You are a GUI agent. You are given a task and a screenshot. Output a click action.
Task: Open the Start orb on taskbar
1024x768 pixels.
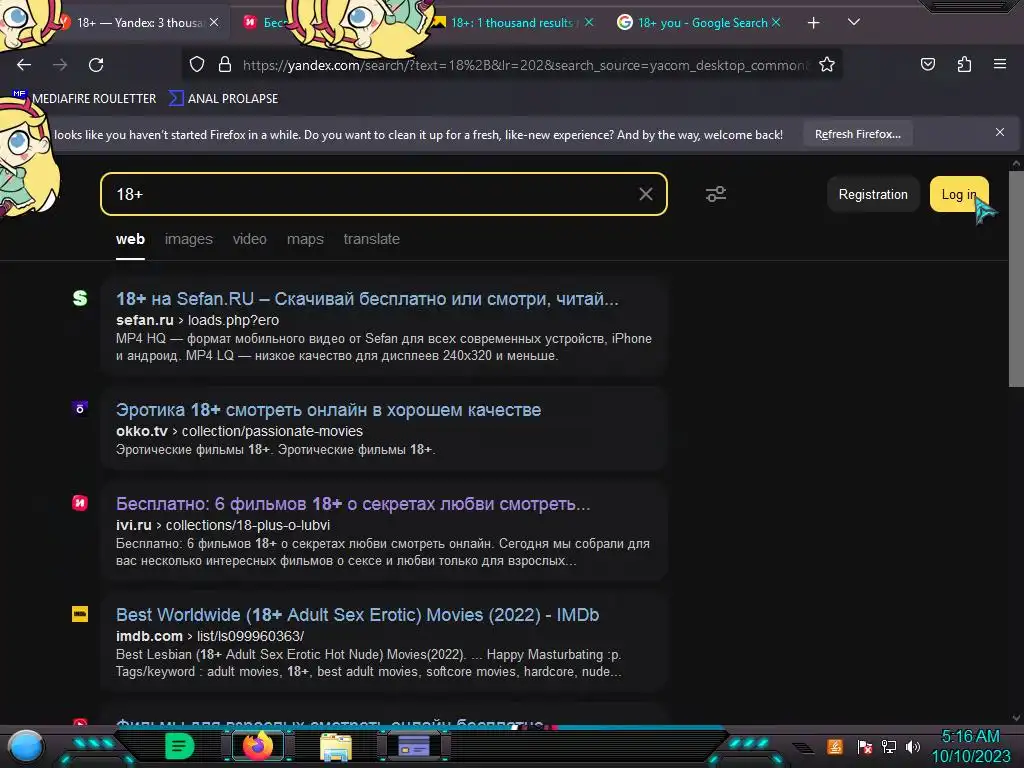pos(27,748)
